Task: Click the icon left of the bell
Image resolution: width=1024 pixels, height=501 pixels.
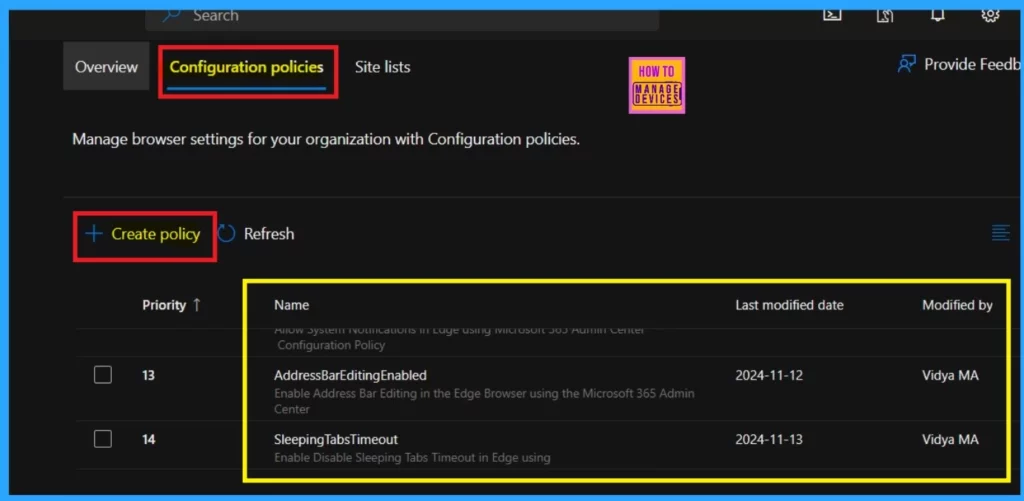Action: (885, 14)
